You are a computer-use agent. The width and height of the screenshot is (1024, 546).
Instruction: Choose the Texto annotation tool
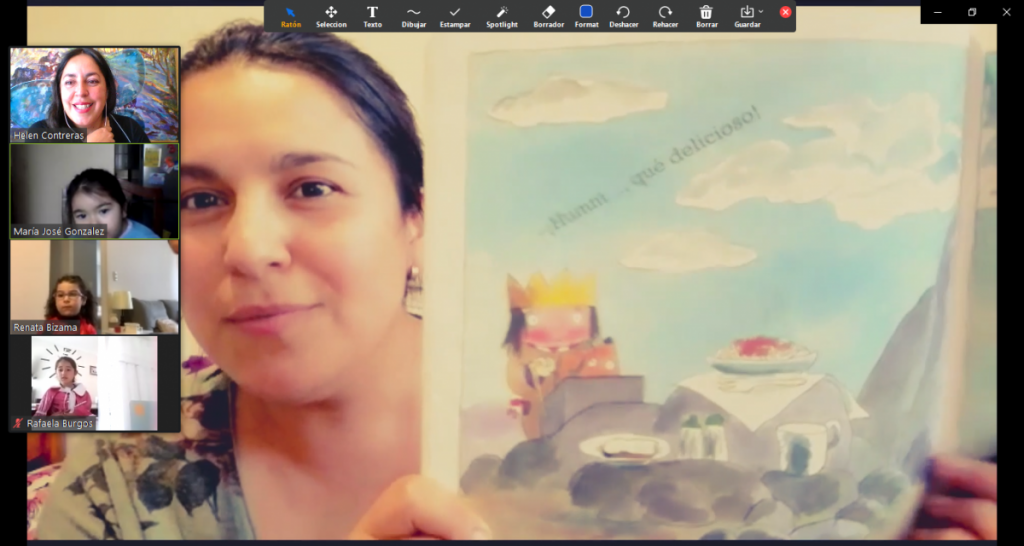[x=372, y=16]
